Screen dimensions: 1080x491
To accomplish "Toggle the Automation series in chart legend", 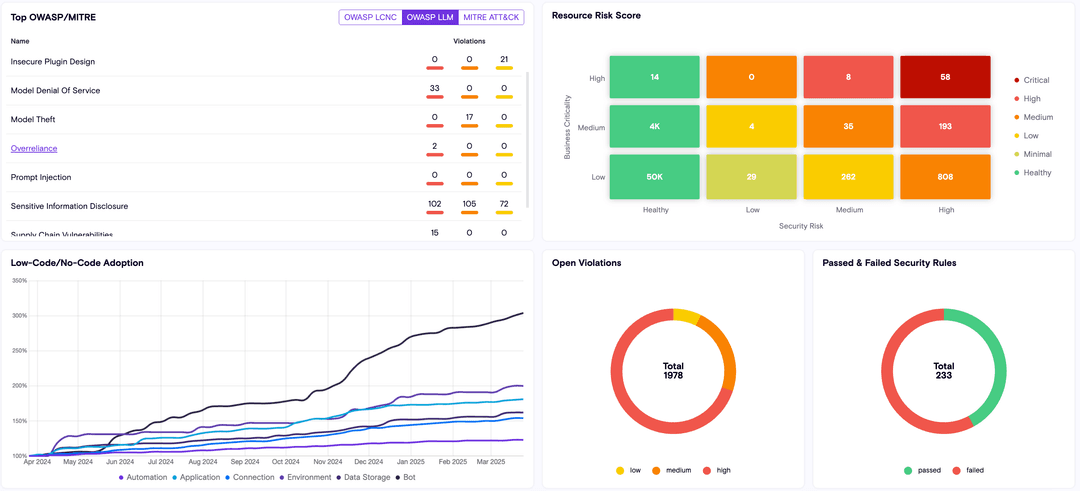I will click(143, 477).
